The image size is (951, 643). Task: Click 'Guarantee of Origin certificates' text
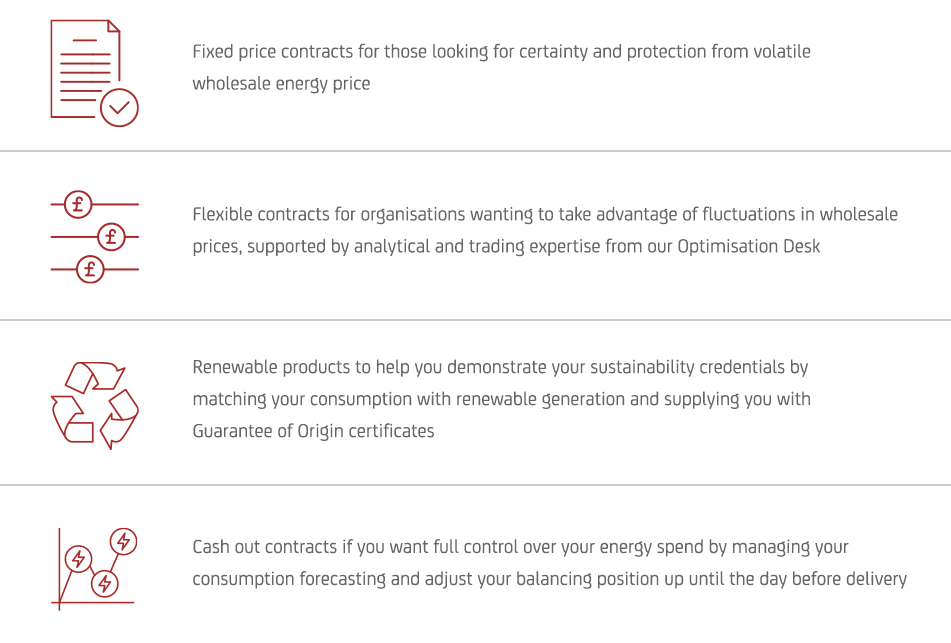coord(313,431)
